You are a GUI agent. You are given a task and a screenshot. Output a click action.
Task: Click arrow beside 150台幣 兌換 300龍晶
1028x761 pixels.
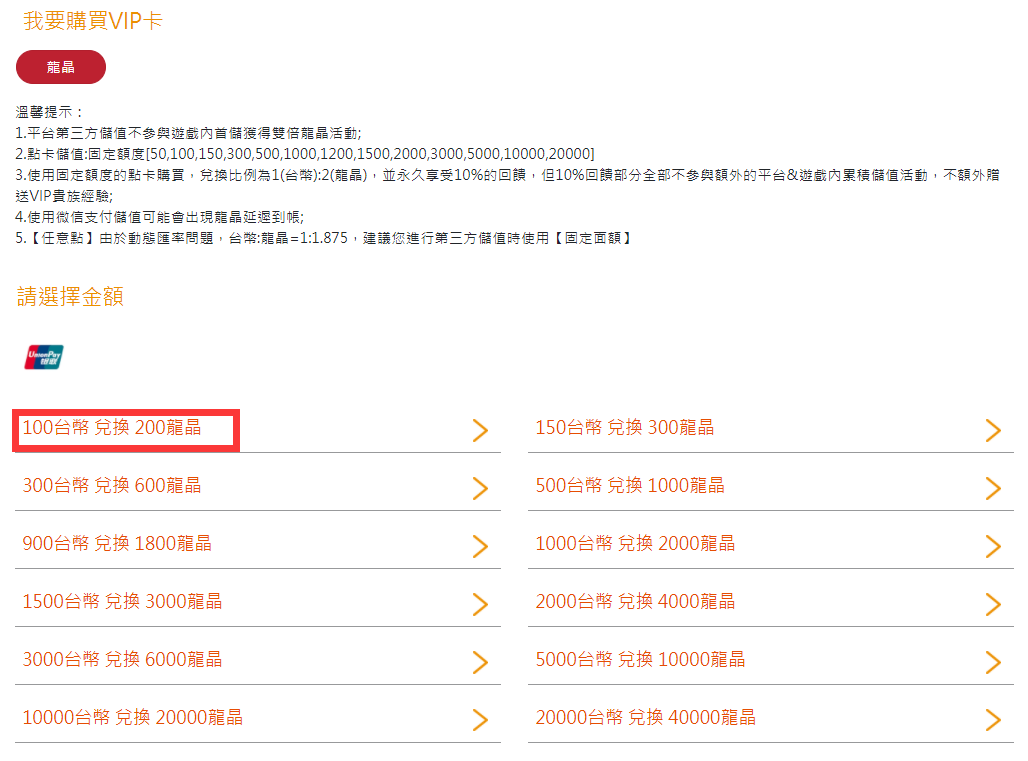point(993,430)
